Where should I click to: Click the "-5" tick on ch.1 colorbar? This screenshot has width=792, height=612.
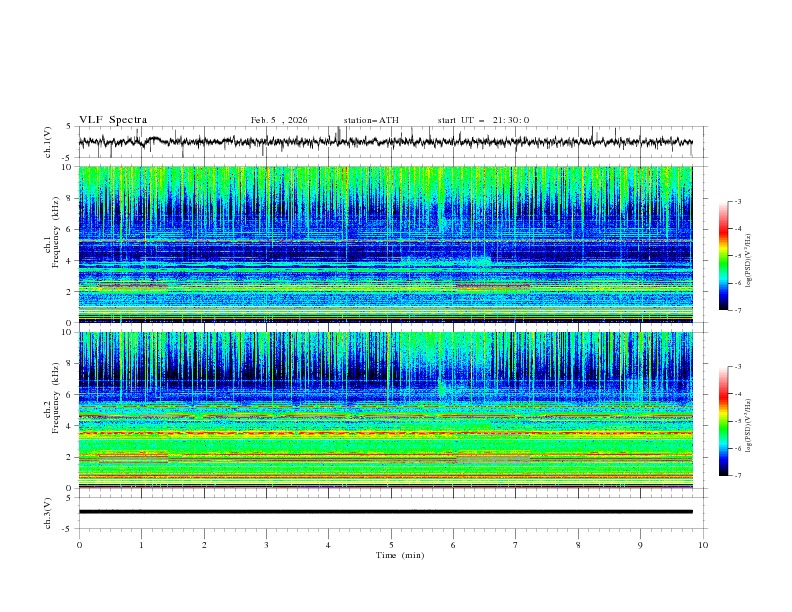737,256
